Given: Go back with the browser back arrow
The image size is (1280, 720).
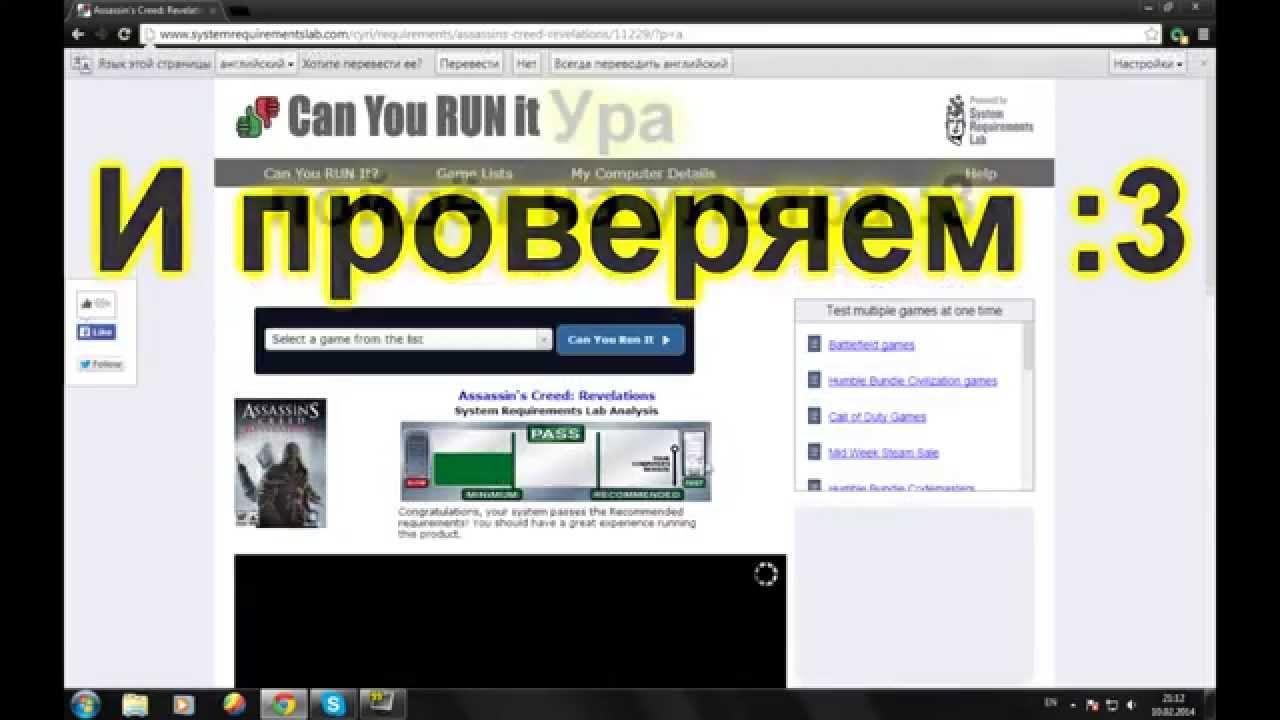Looking at the screenshot, I should click(78, 34).
